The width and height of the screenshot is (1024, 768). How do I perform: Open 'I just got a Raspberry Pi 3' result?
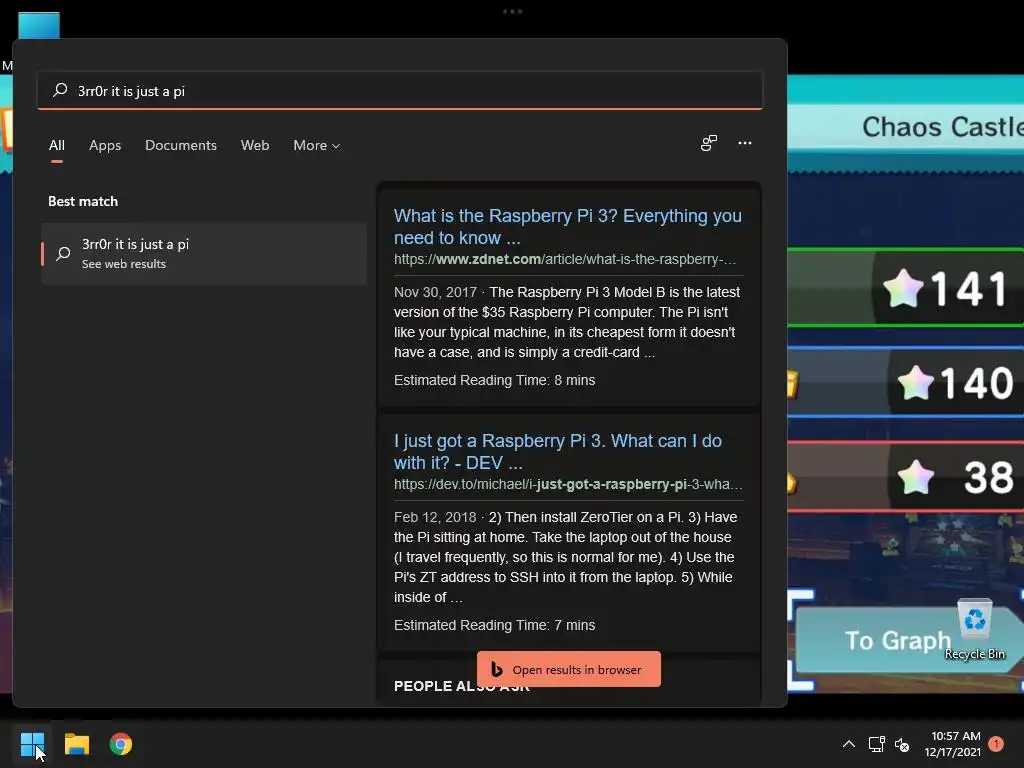click(x=558, y=451)
